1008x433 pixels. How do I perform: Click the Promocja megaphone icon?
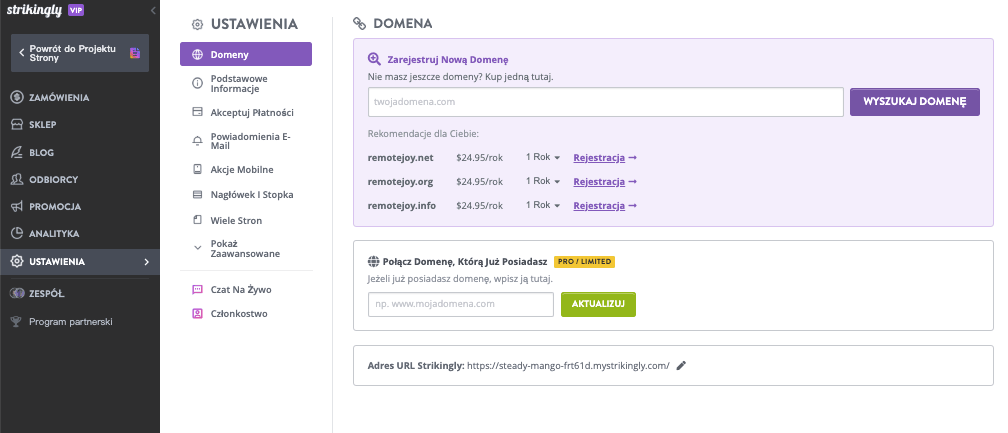coord(17,206)
